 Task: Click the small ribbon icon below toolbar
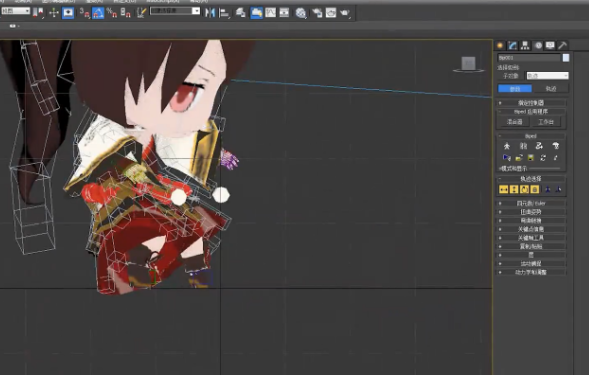12,26
